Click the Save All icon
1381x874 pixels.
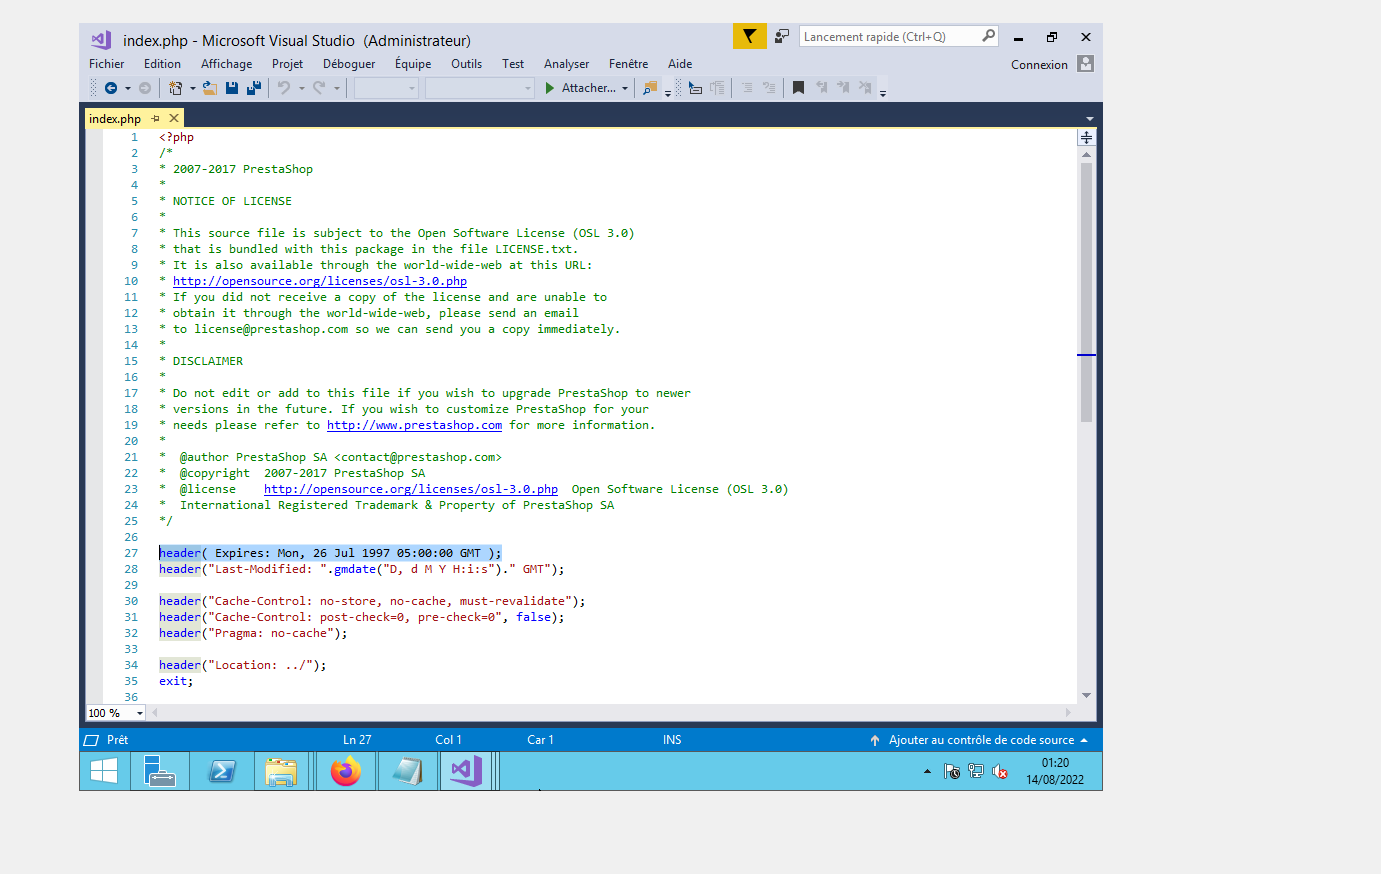coord(254,88)
